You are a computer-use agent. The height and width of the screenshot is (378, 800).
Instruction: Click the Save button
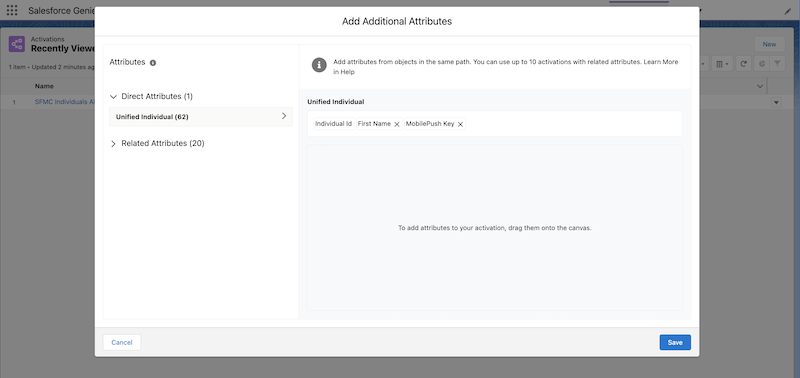tap(675, 342)
